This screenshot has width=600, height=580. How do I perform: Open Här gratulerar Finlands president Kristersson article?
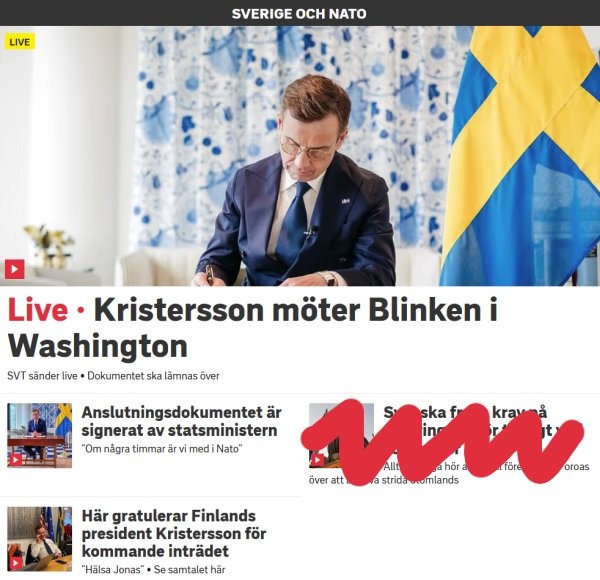174,533
